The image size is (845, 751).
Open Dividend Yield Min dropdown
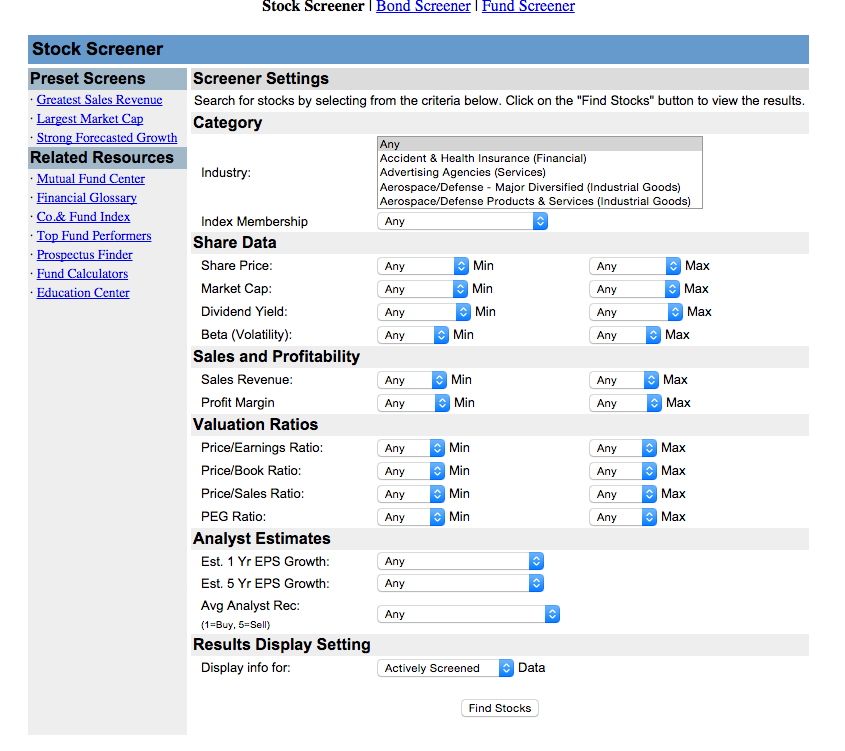424,312
